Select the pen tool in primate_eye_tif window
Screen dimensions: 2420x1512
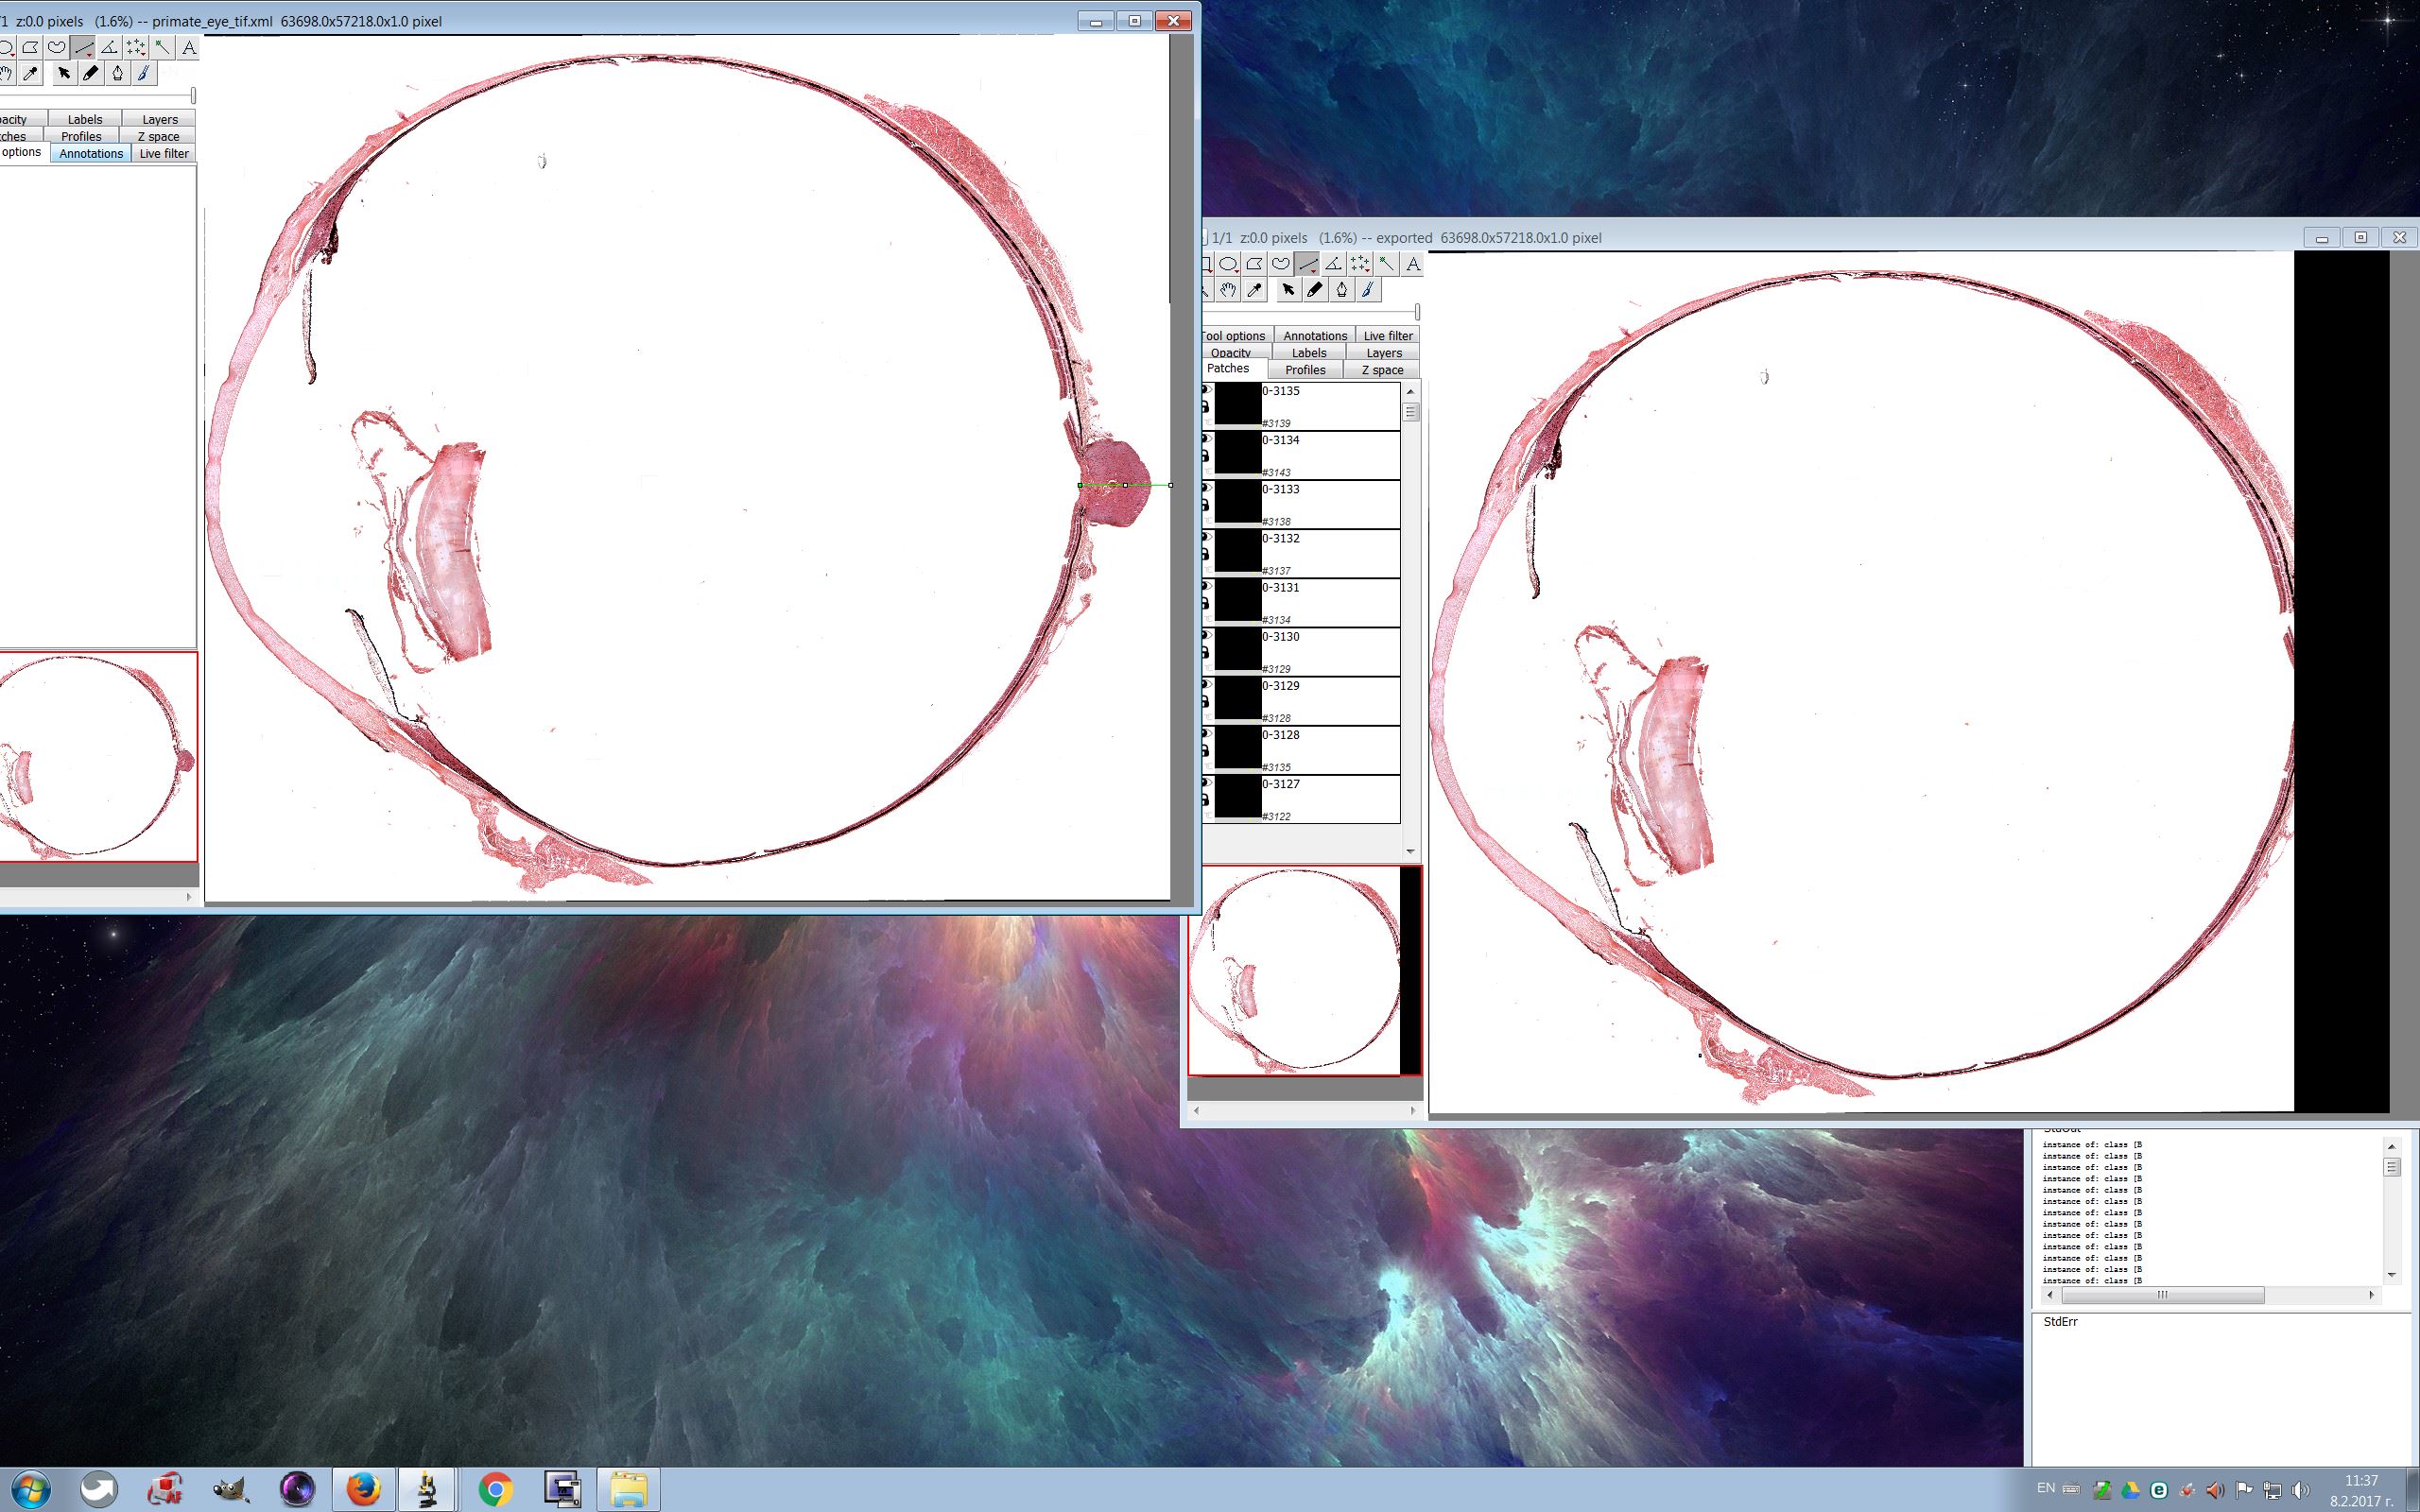click(117, 73)
